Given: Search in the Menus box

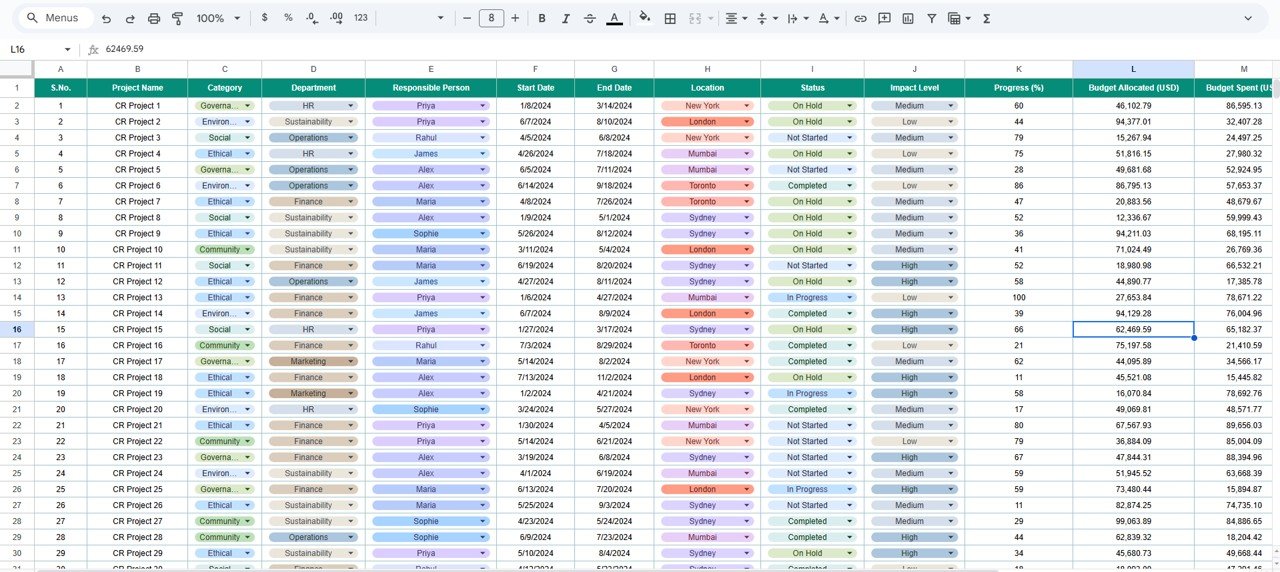Looking at the screenshot, I should 60,18.
